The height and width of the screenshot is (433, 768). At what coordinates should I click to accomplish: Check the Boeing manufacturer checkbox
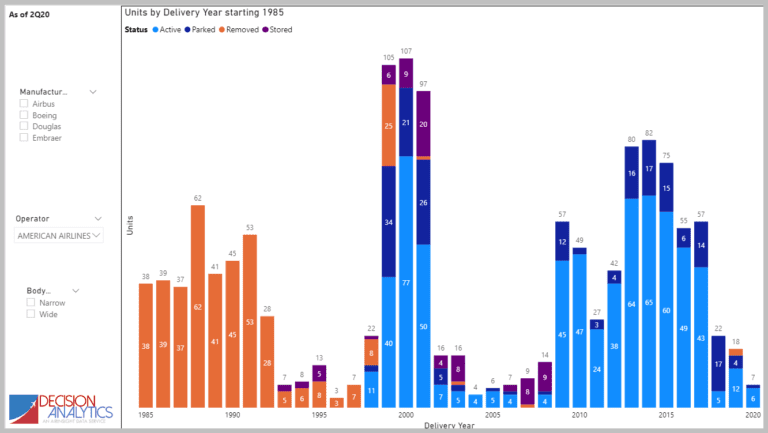[24, 115]
